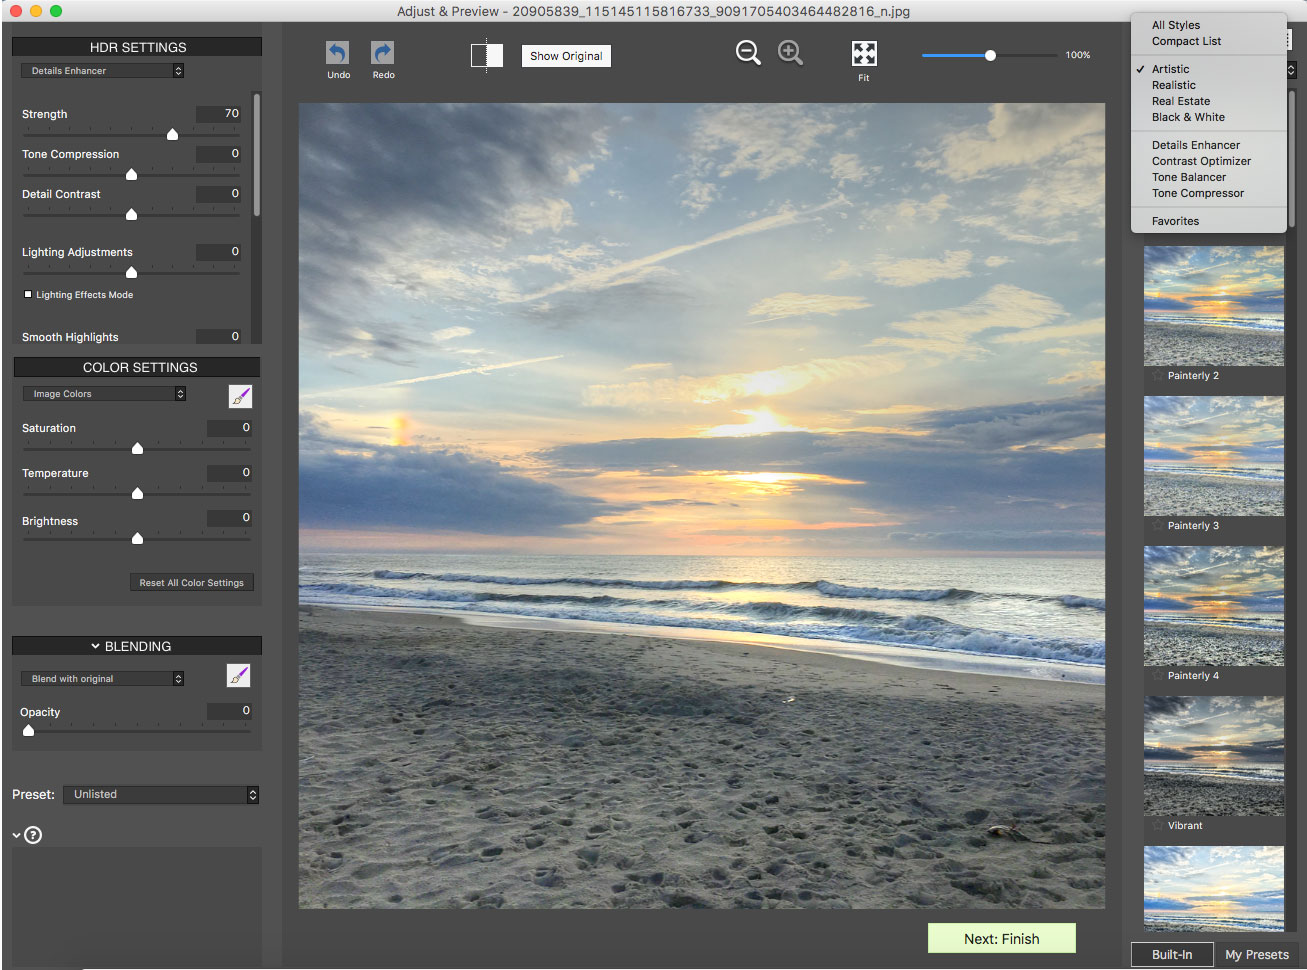Click the Detail Contrast slider handle
Image resolution: width=1307 pixels, height=970 pixels.
[131, 214]
